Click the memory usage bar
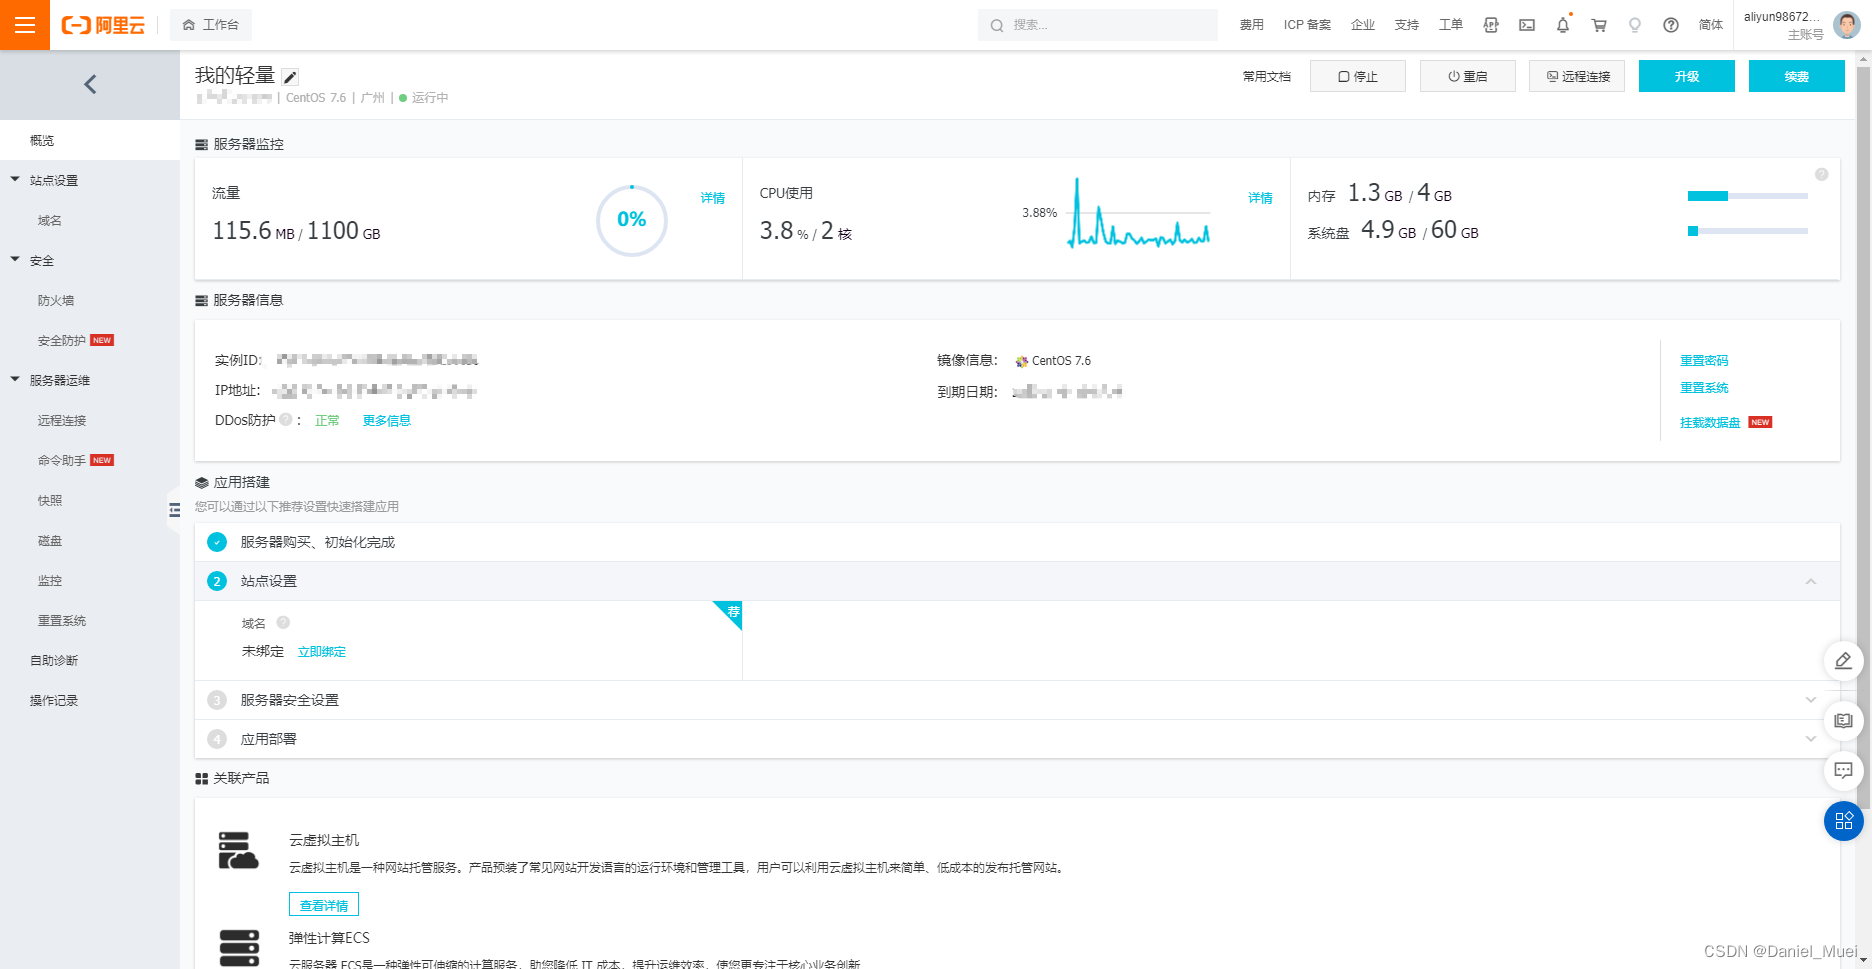The image size is (1872, 969). coord(1748,196)
